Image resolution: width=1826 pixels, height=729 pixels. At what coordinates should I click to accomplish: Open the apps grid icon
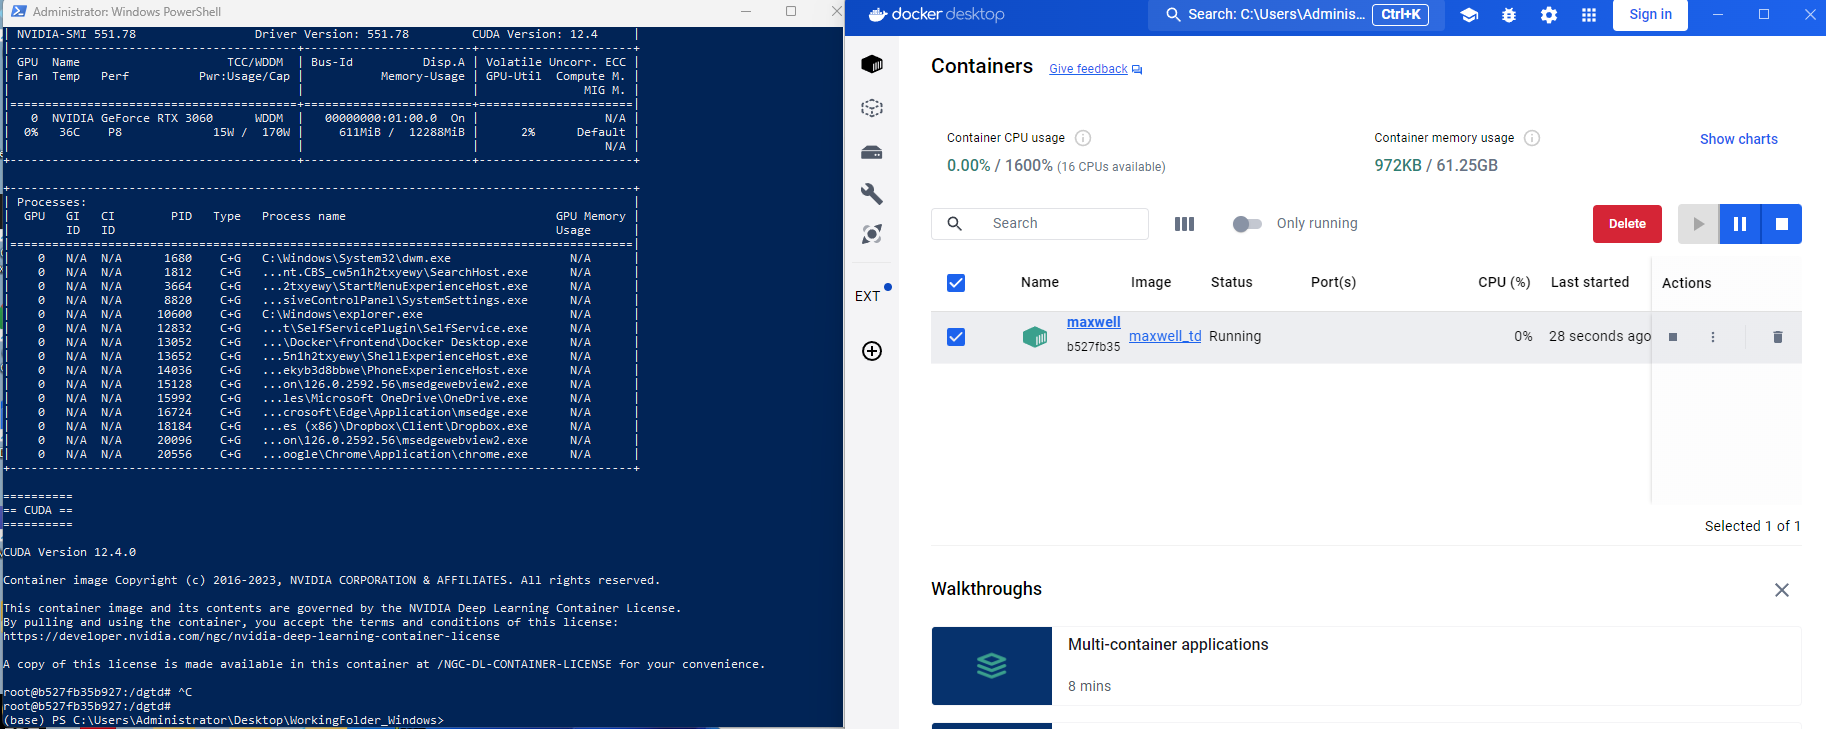coord(1589,15)
